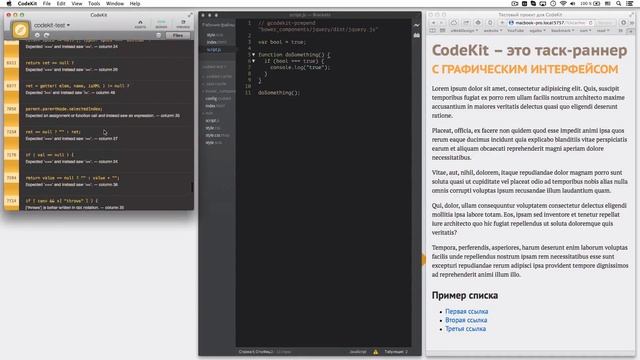Open config.codekit in Brackets file tree
Image resolution: width=640 pixels, height=360 pixels.
click(x=218, y=98)
